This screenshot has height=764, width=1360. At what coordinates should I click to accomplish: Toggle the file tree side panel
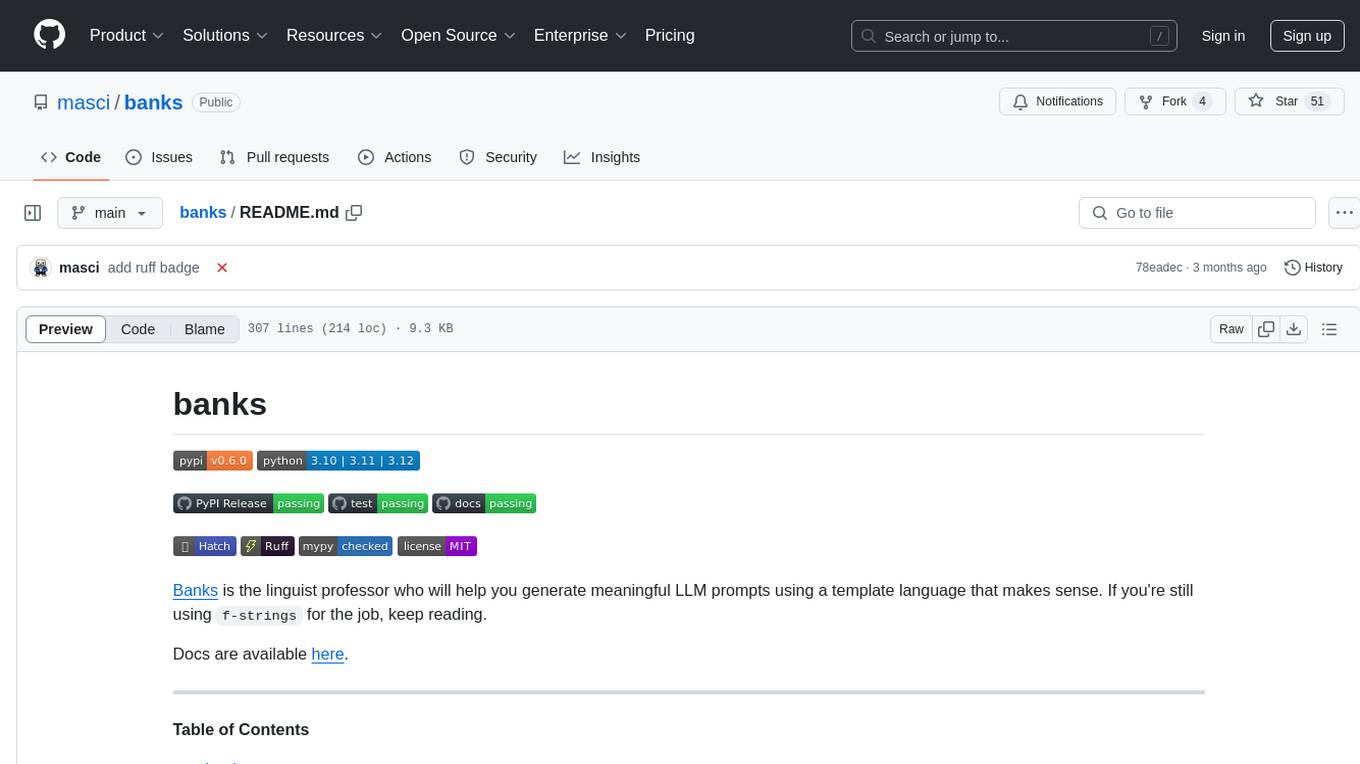(33, 213)
